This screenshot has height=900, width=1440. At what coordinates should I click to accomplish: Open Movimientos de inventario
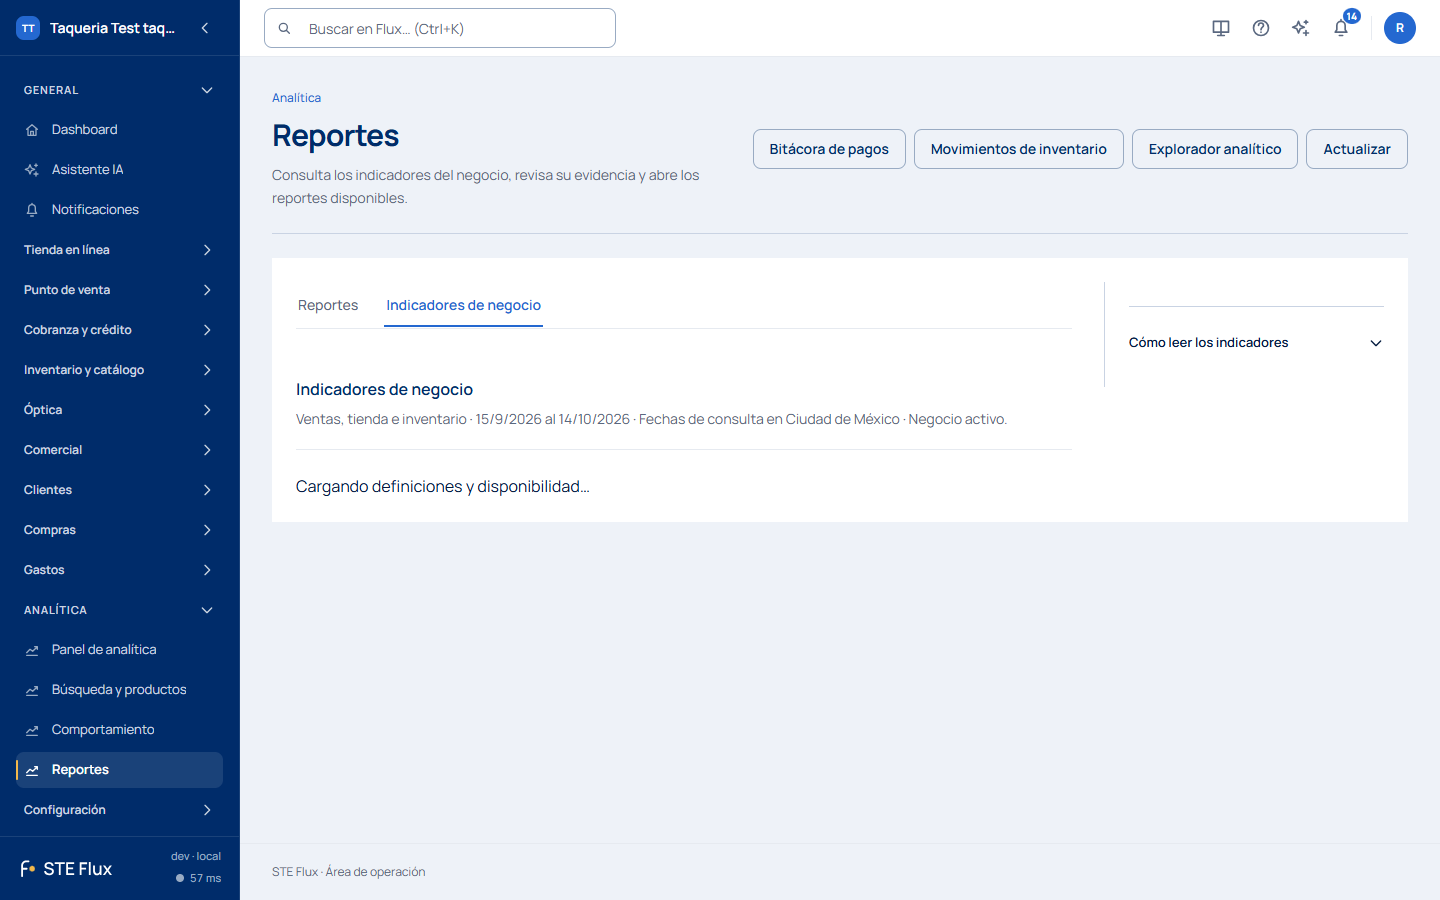(1019, 149)
